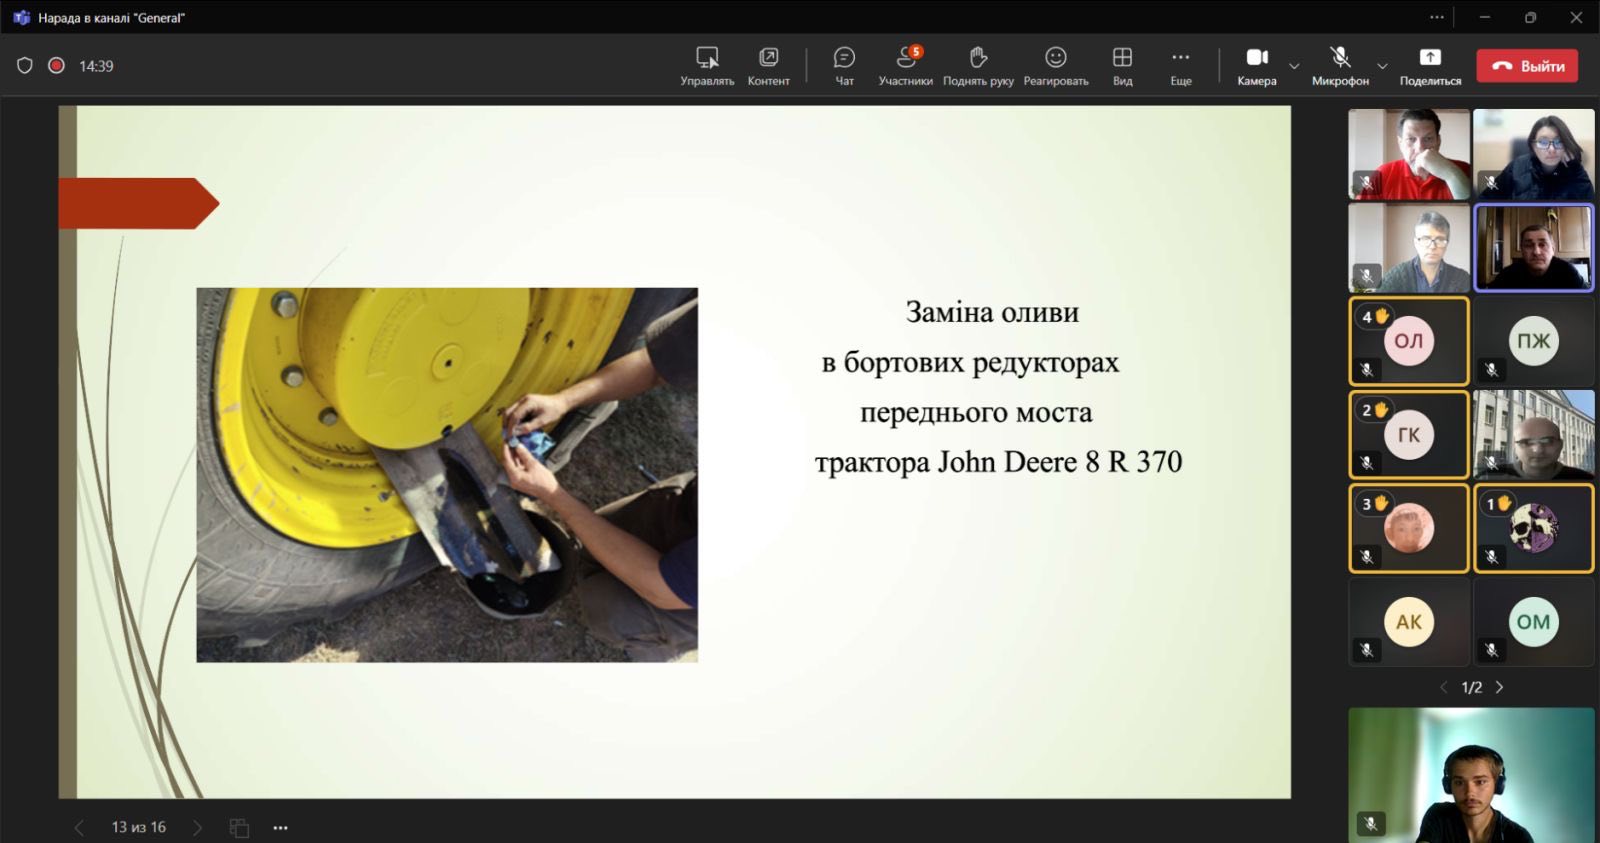Unmute the Микрофон microphone
The width and height of the screenshot is (1600, 843).
1340,65
